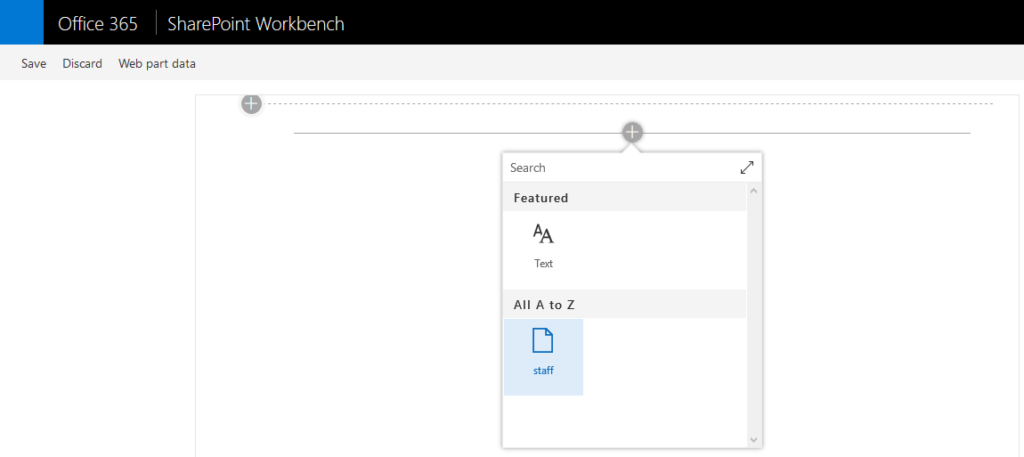Click the staff label in the toolbox
1024x457 pixels.
point(543,370)
